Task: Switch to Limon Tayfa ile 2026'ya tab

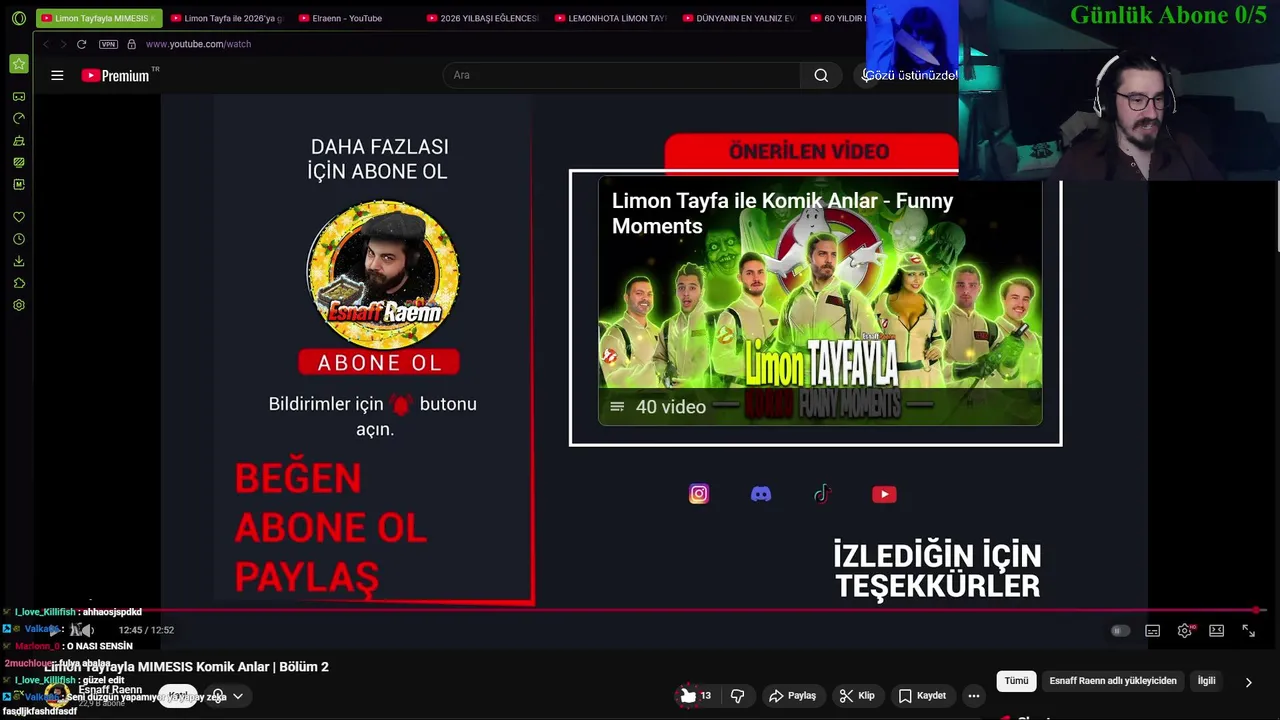Action: click(x=227, y=18)
